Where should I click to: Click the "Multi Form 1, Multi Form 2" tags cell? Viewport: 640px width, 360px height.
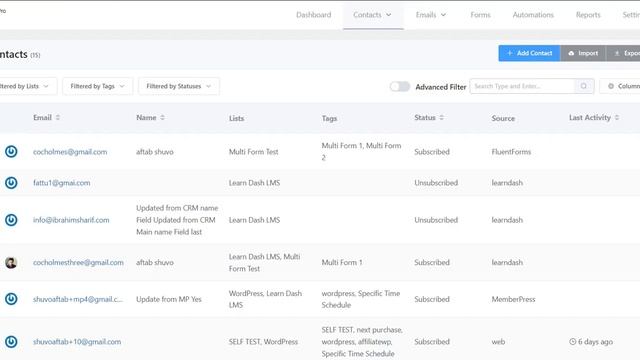point(362,151)
